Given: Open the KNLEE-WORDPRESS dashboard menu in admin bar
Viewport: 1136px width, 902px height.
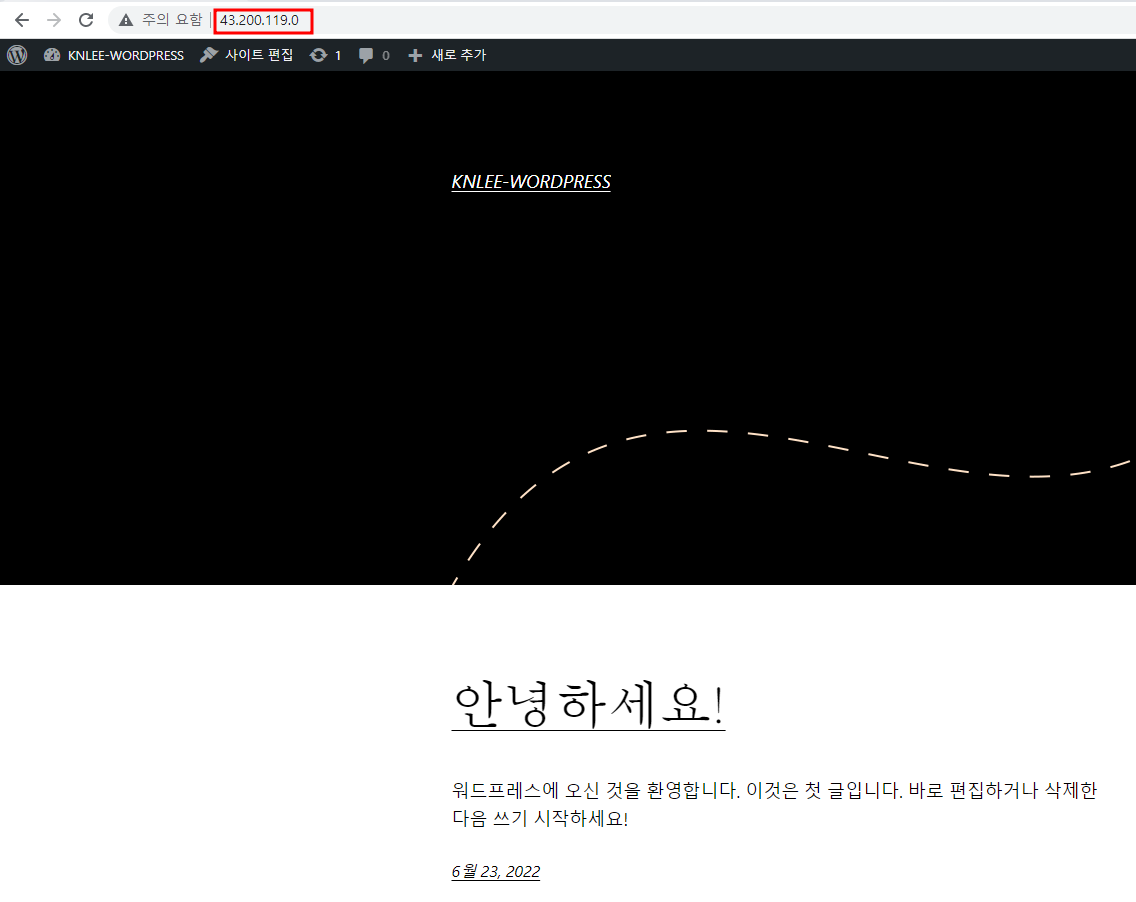Looking at the screenshot, I should pyautogui.click(x=114, y=55).
